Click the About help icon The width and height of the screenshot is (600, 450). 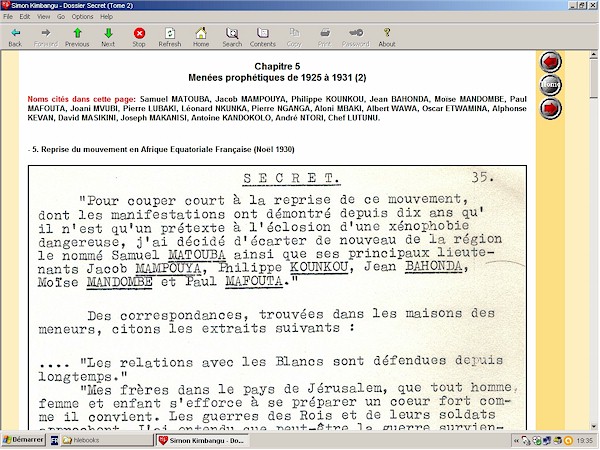[387, 37]
